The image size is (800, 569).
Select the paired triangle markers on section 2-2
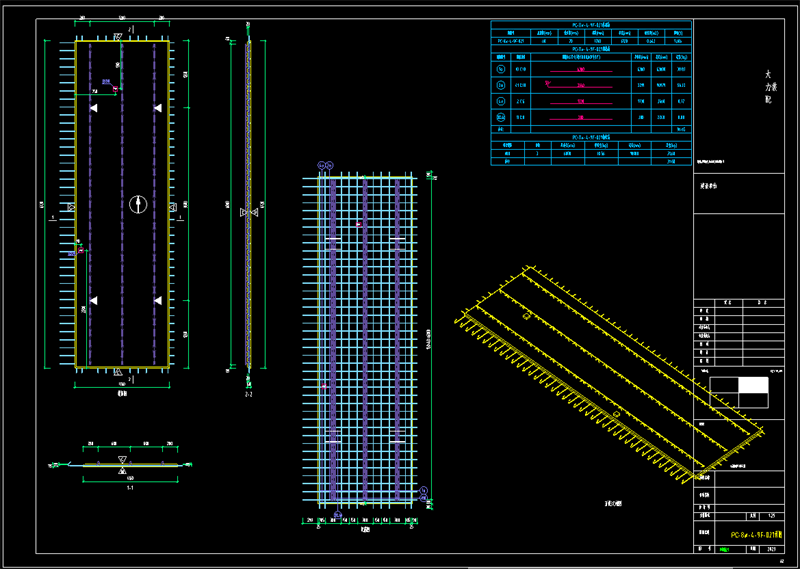point(248,212)
